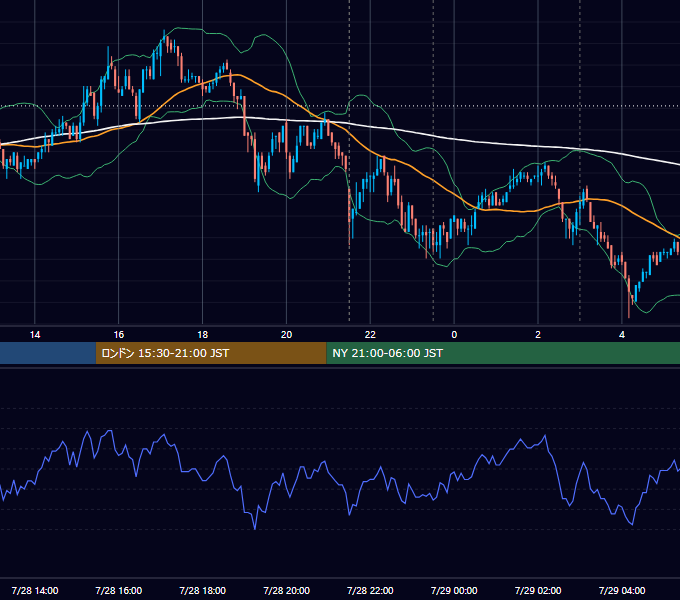This screenshot has width=680, height=600.
Task: Click the 7/29 00:00 time label
Action: tap(454, 590)
